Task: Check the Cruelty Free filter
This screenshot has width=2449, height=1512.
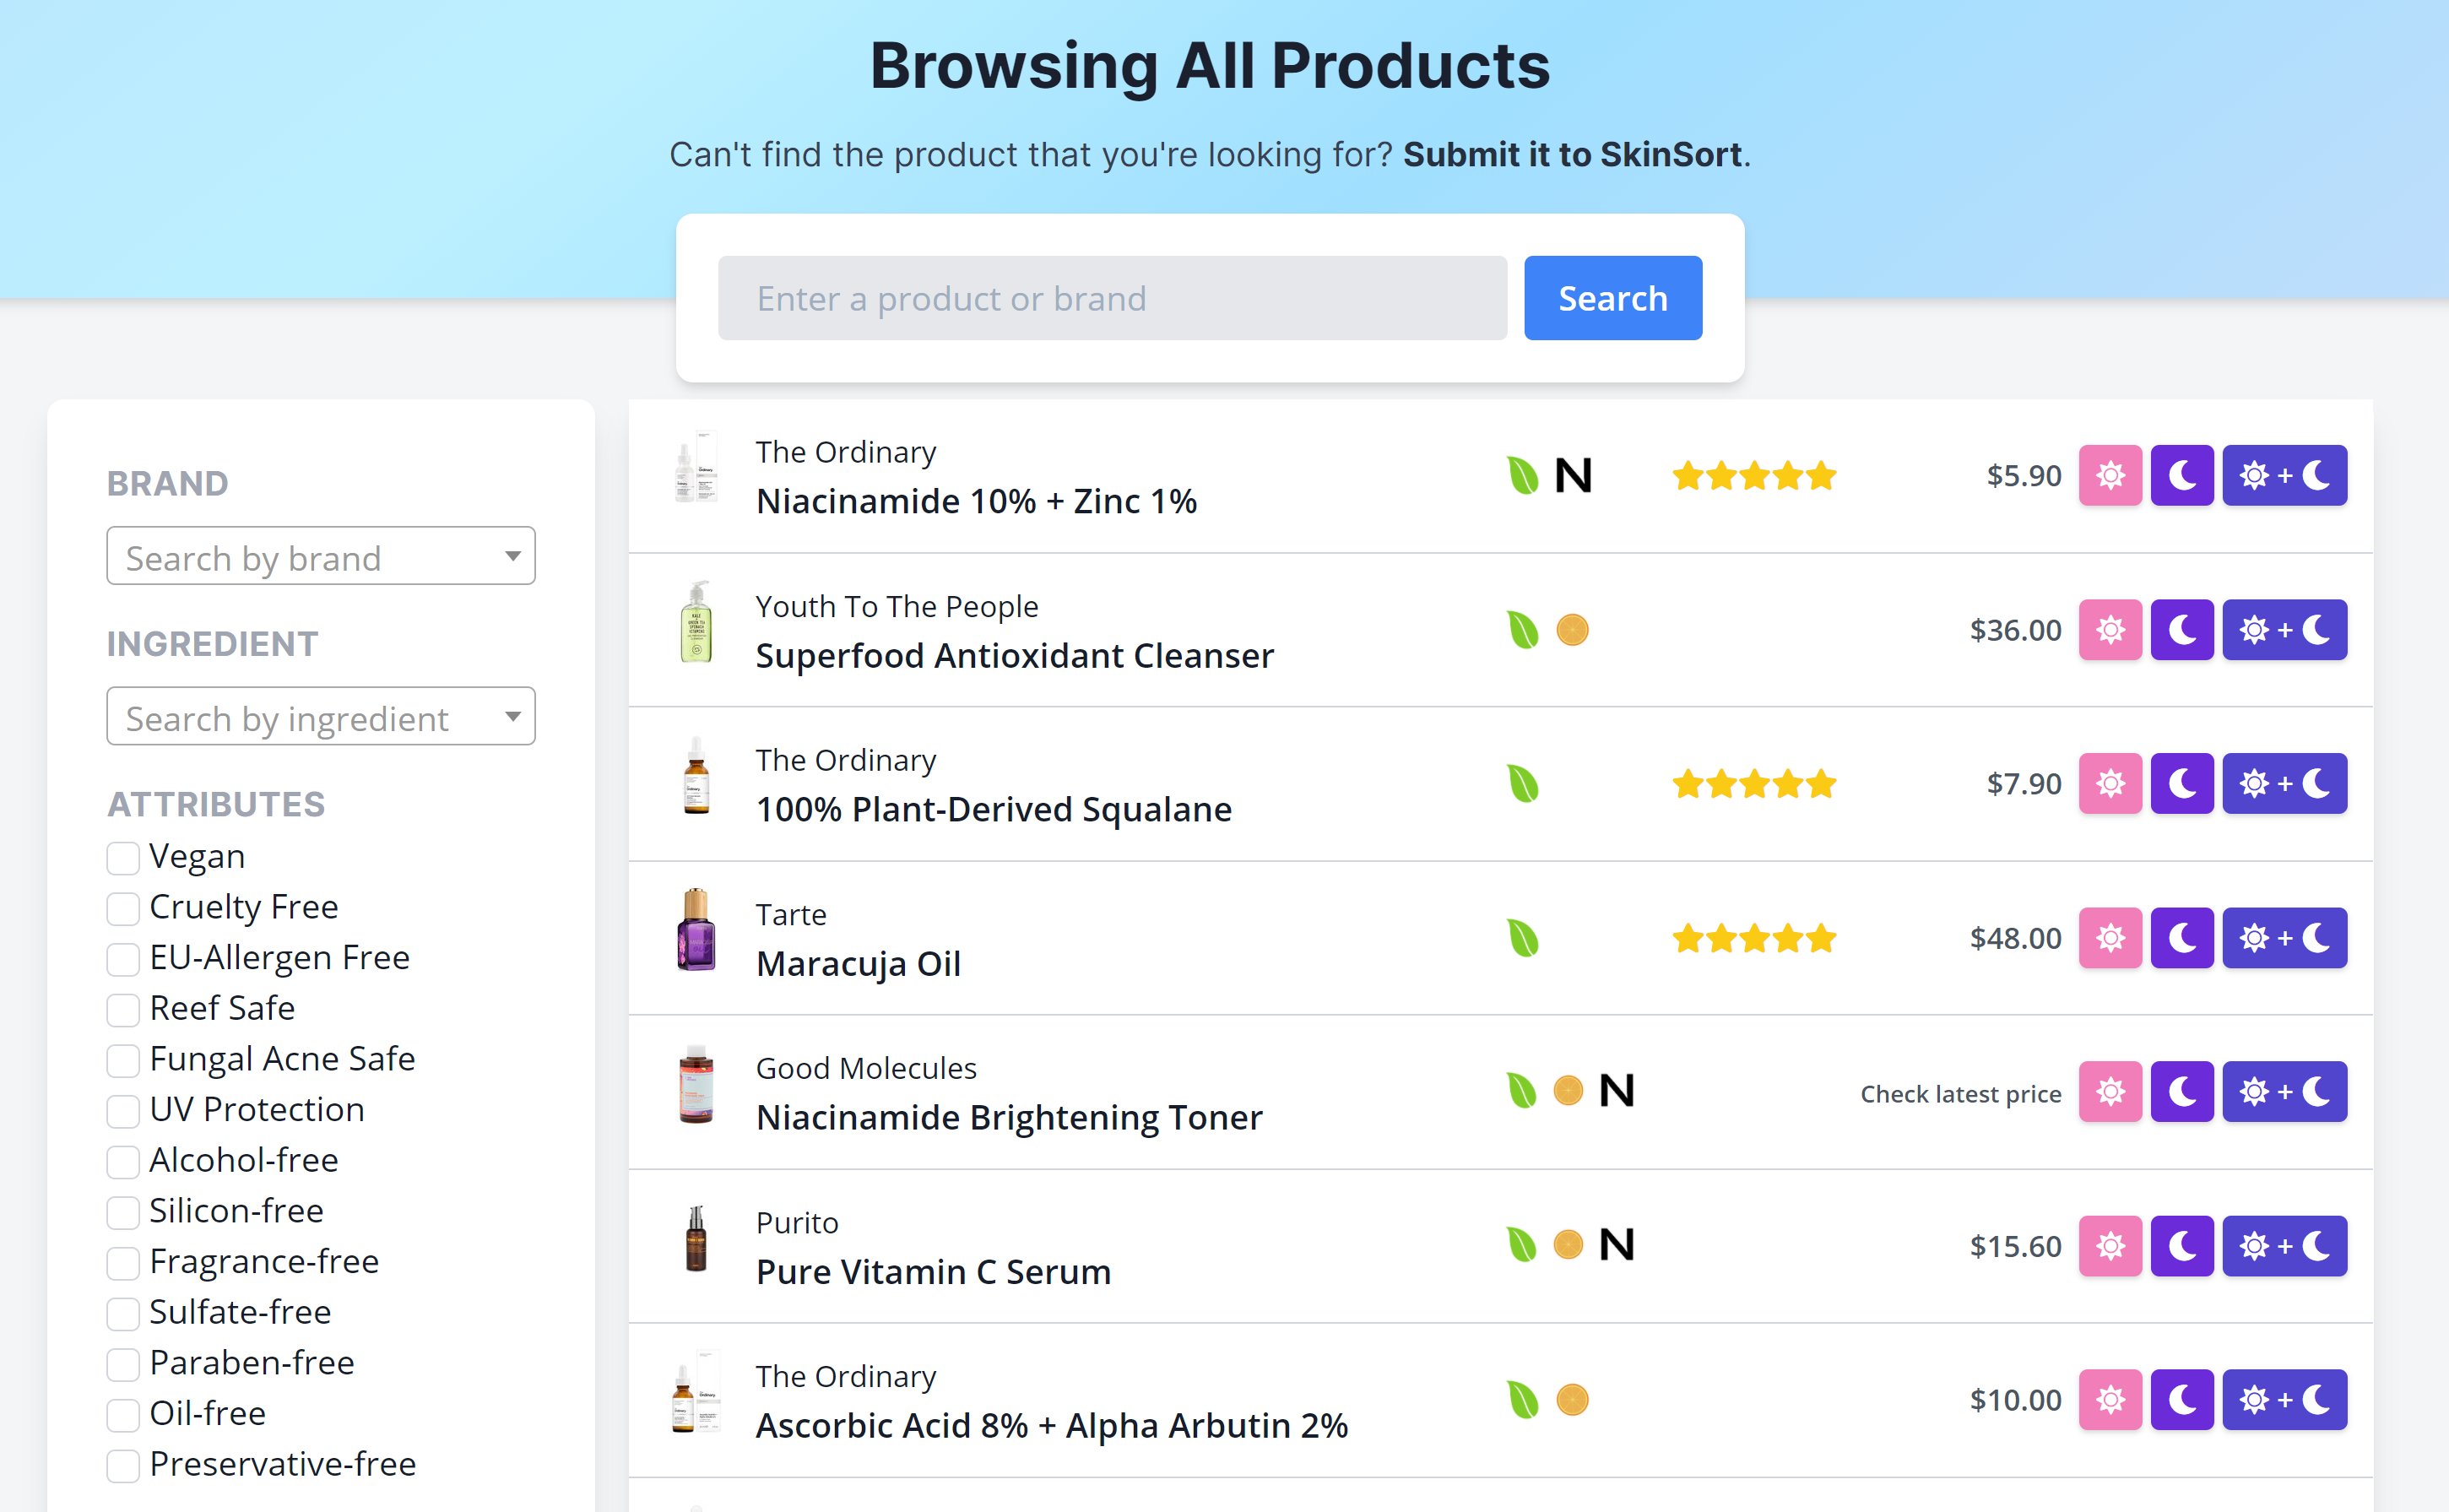Action: tap(123, 908)
